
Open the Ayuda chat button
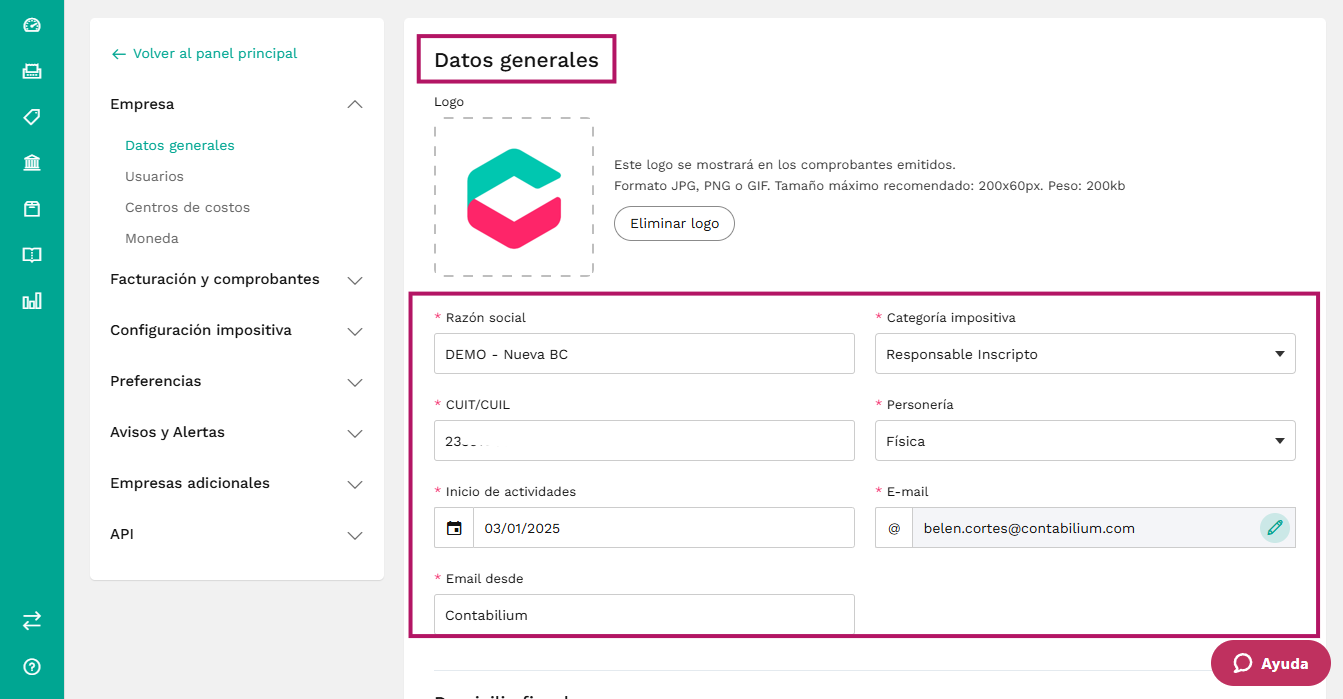(1271, 663)
